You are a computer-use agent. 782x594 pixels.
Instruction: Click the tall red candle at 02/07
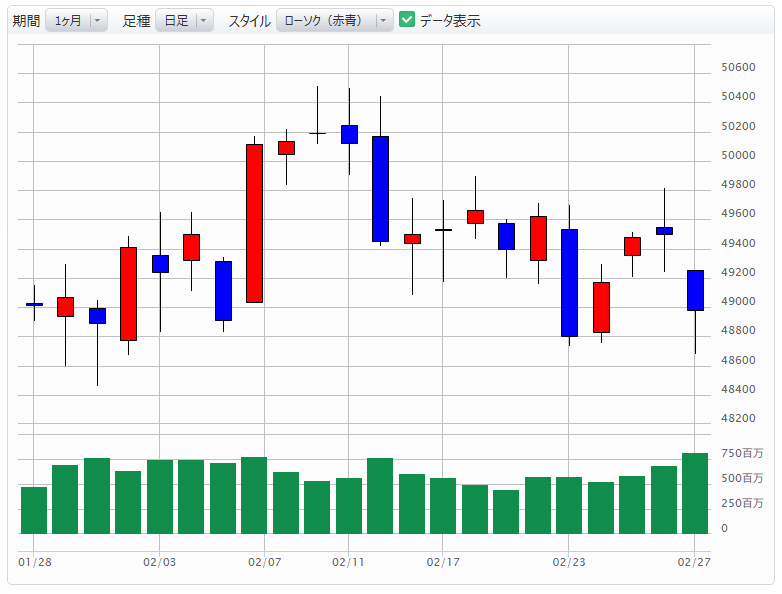tap(254, 223)
